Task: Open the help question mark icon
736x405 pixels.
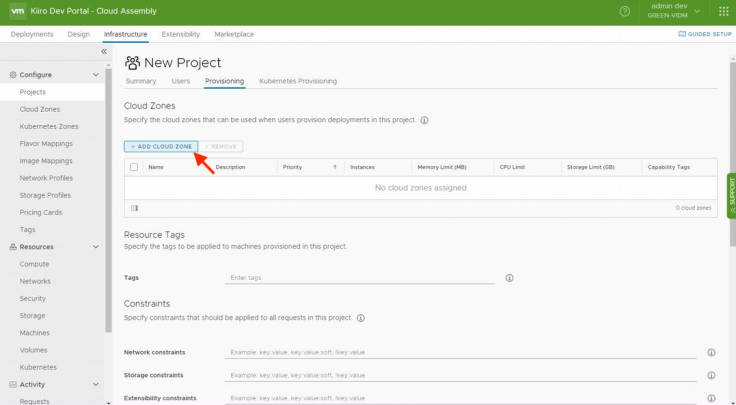Action: point(624,11)
